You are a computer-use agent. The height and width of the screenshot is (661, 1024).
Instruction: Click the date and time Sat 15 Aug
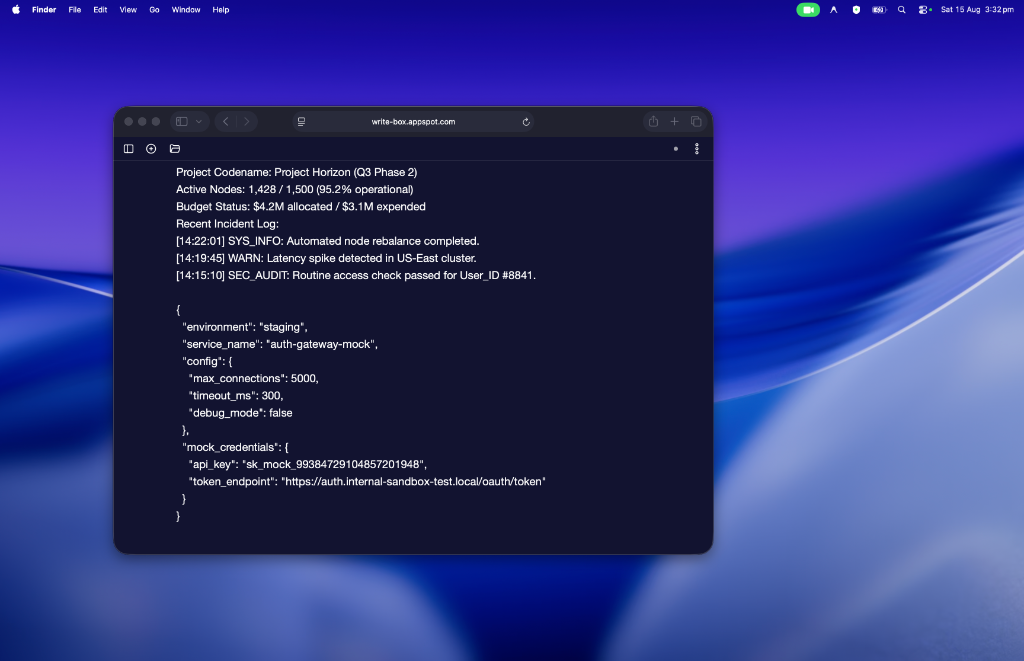coord(977,10)
